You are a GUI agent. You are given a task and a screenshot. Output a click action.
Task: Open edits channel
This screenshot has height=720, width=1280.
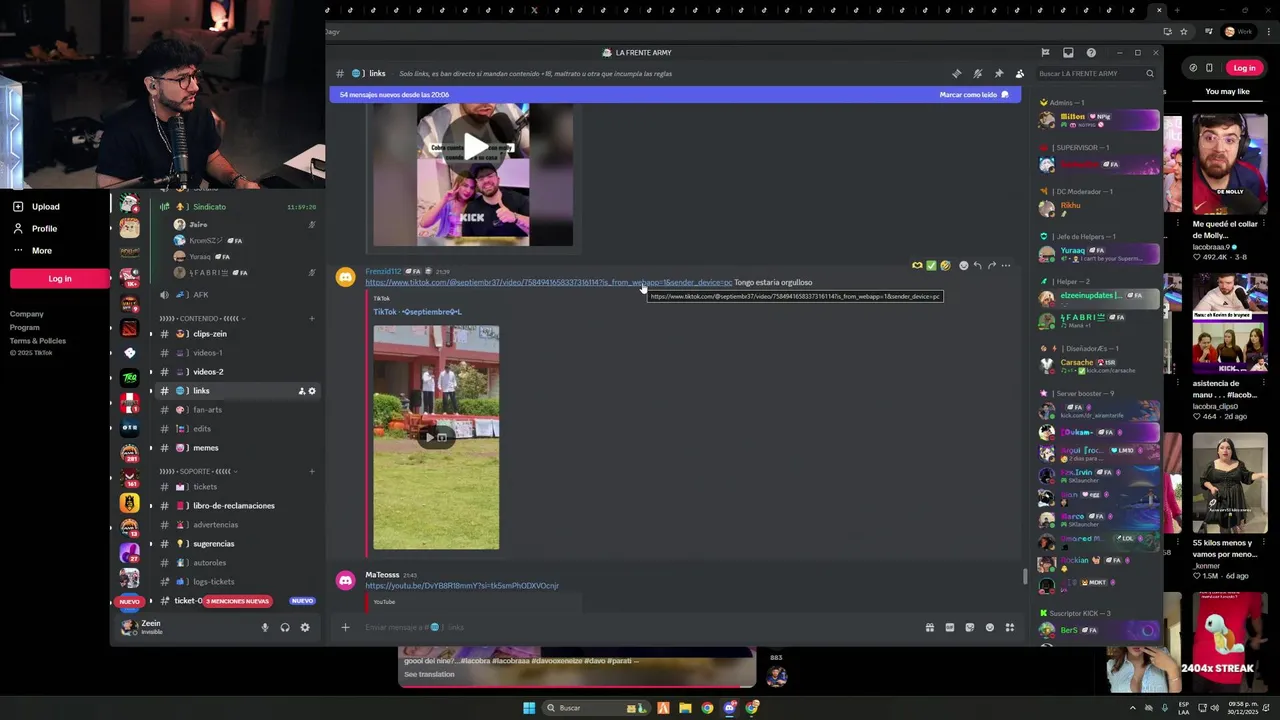(236, 429)
